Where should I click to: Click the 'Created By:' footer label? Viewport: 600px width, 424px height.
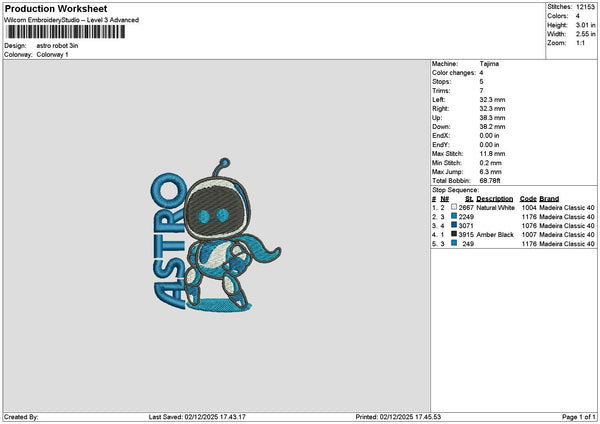(21, 417)
